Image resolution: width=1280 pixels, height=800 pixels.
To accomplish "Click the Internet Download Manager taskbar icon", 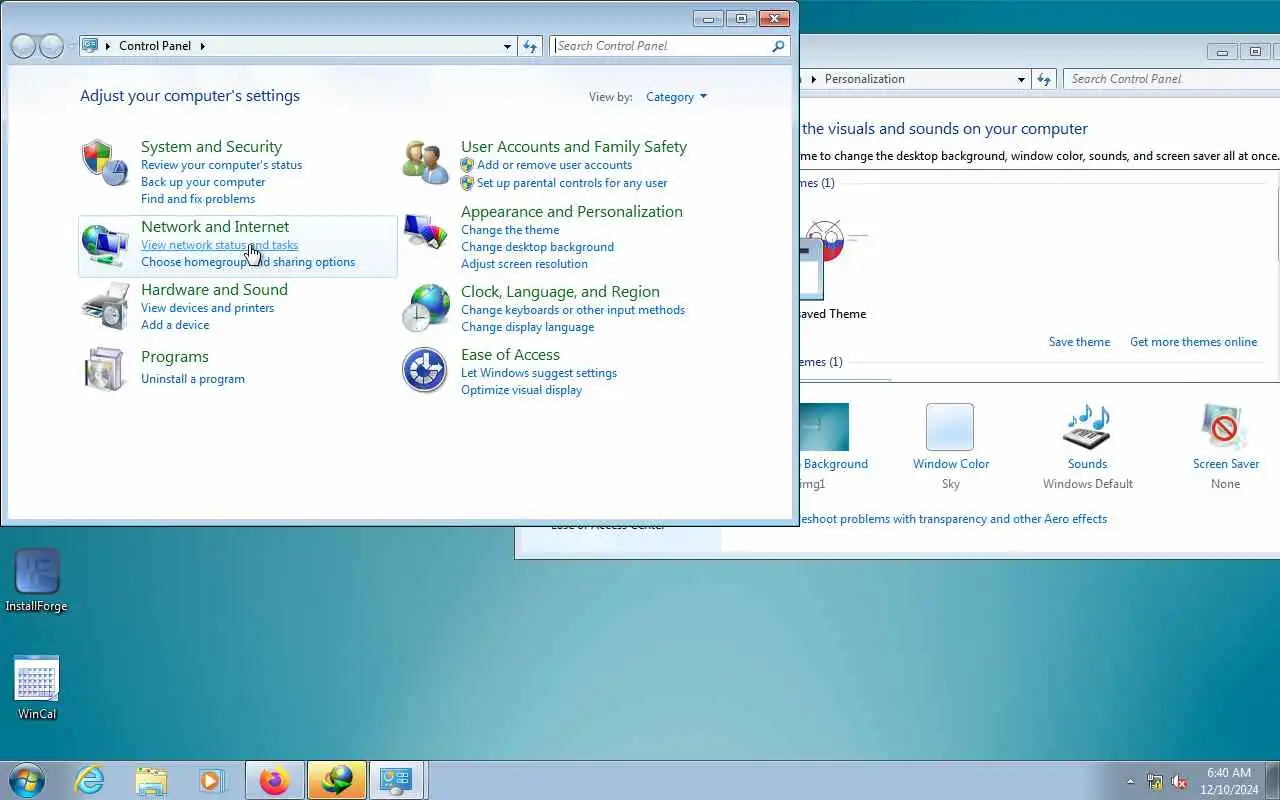I will [337, 780].
